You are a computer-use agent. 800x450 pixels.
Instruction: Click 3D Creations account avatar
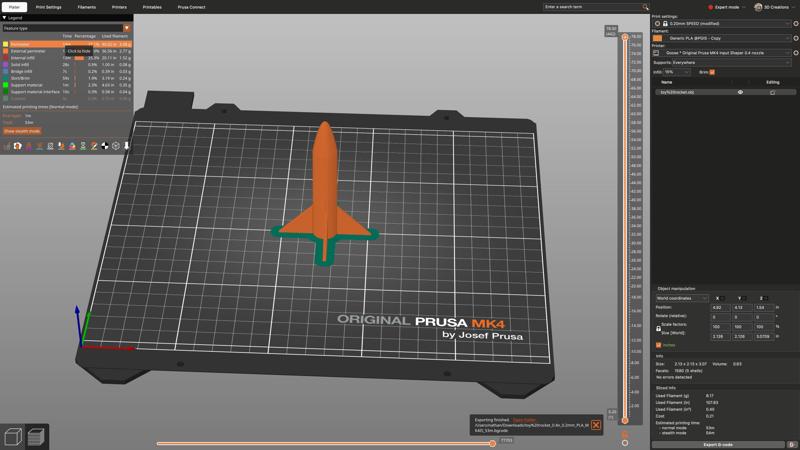pos(758,7)
